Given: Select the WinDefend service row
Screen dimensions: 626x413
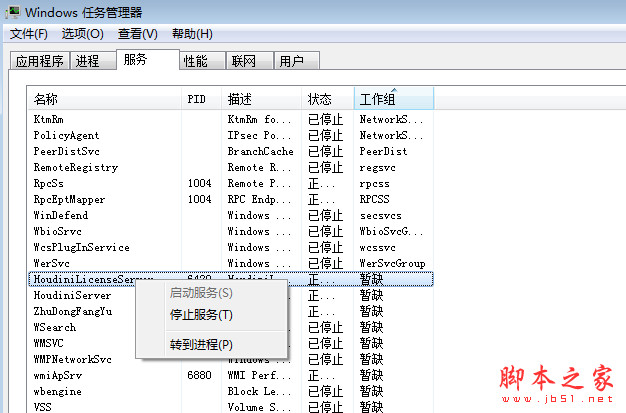Looking at the screenshot, I should [231, 215].
